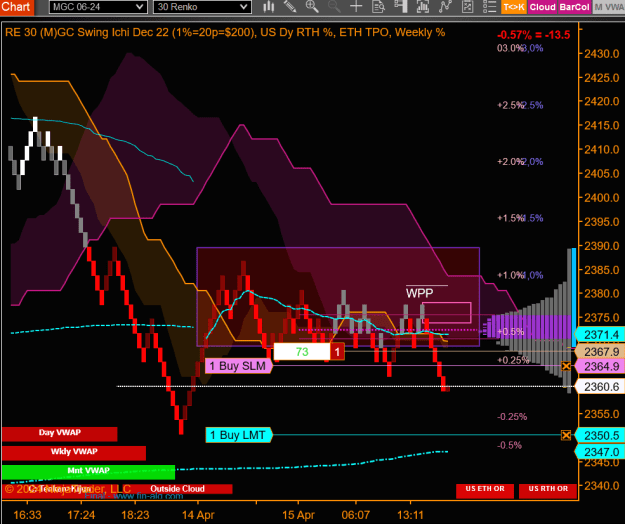Click the 2340.0 price axis label
625x524 pixels.
coord(601,486)
